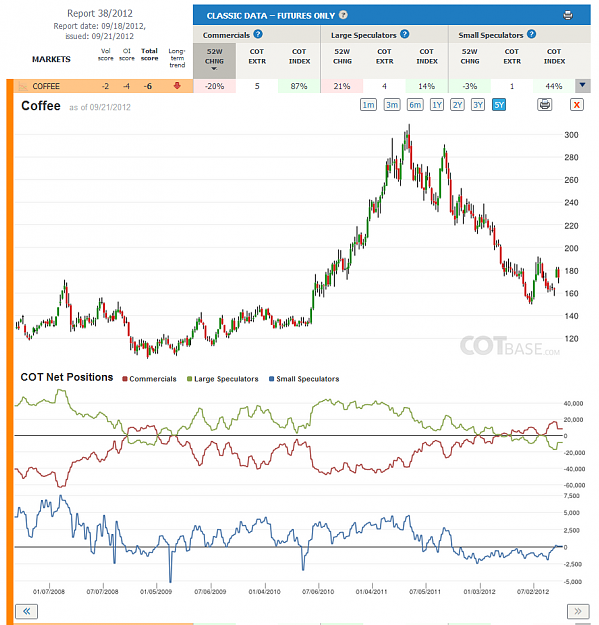599x625 pixels.
Task: Close the Coffee chart with red X
Action: tap(576, 105)
